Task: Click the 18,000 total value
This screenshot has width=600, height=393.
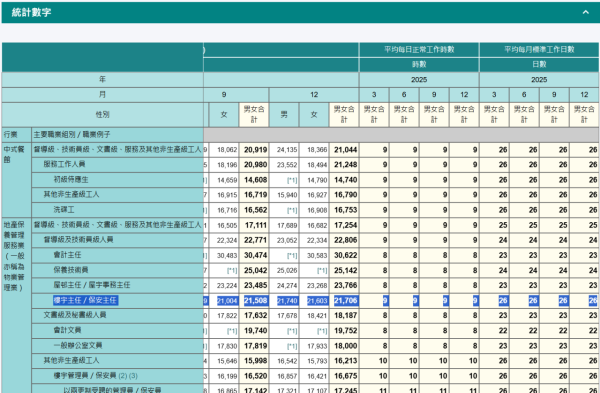Action: tap(346, 346)
